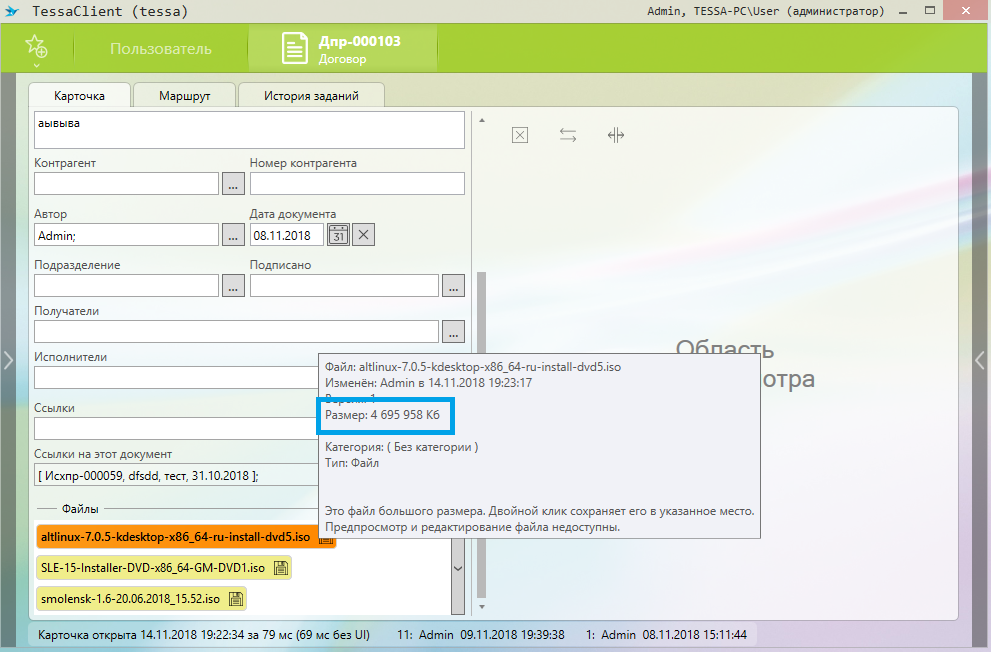The height and width of the screenshot is (652, 991).
Task: Click the split-width icon in preview toolbar
Action: point(616,135)
